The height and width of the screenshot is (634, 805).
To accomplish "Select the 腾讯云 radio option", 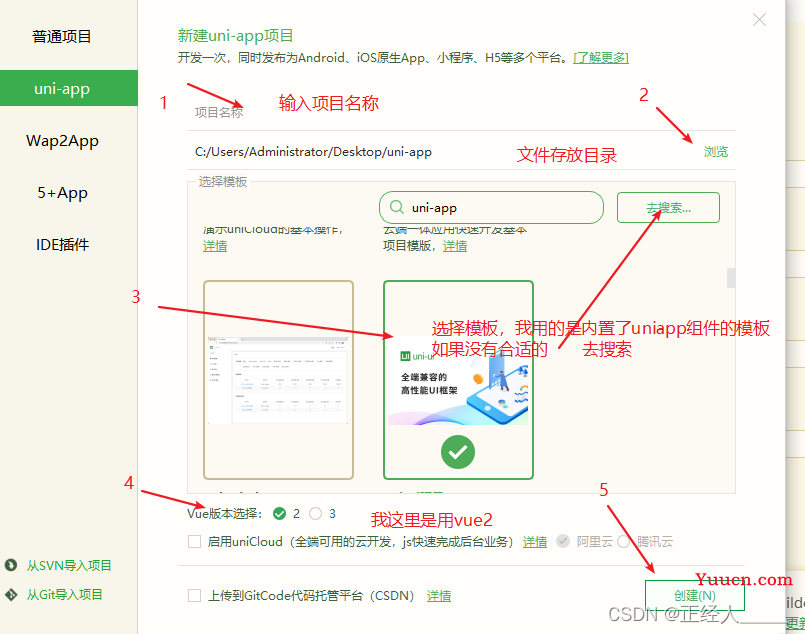I will click(624, 541).
